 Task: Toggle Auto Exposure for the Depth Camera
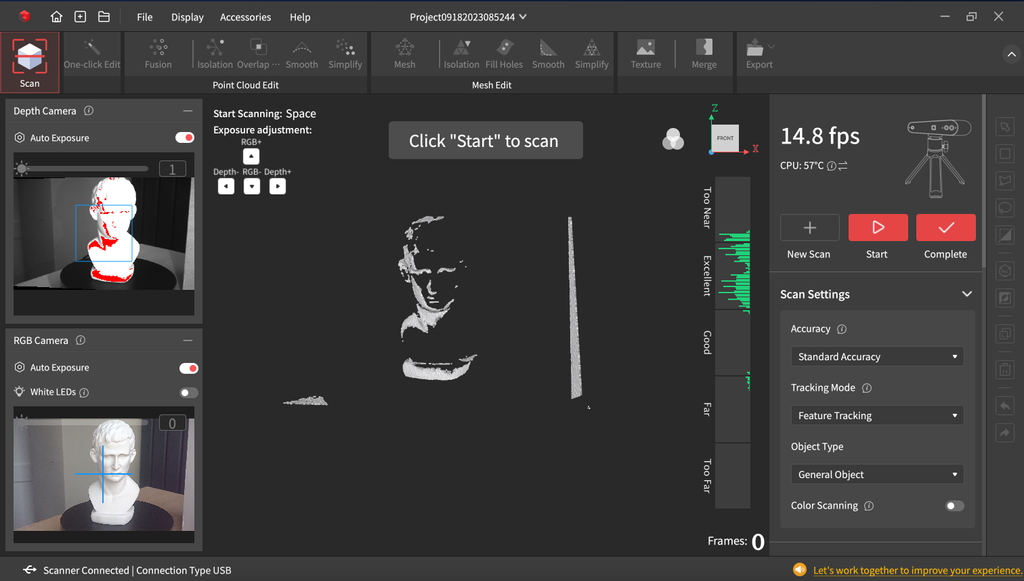pos(184,137)
